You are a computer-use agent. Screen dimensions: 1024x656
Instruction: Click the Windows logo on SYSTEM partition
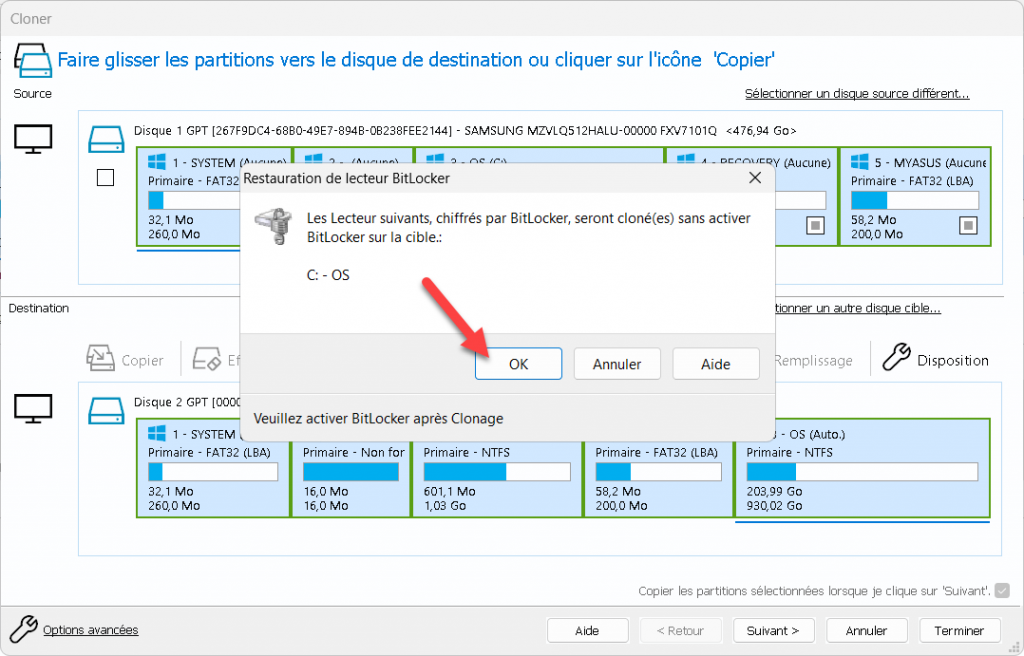click(155, 160)
